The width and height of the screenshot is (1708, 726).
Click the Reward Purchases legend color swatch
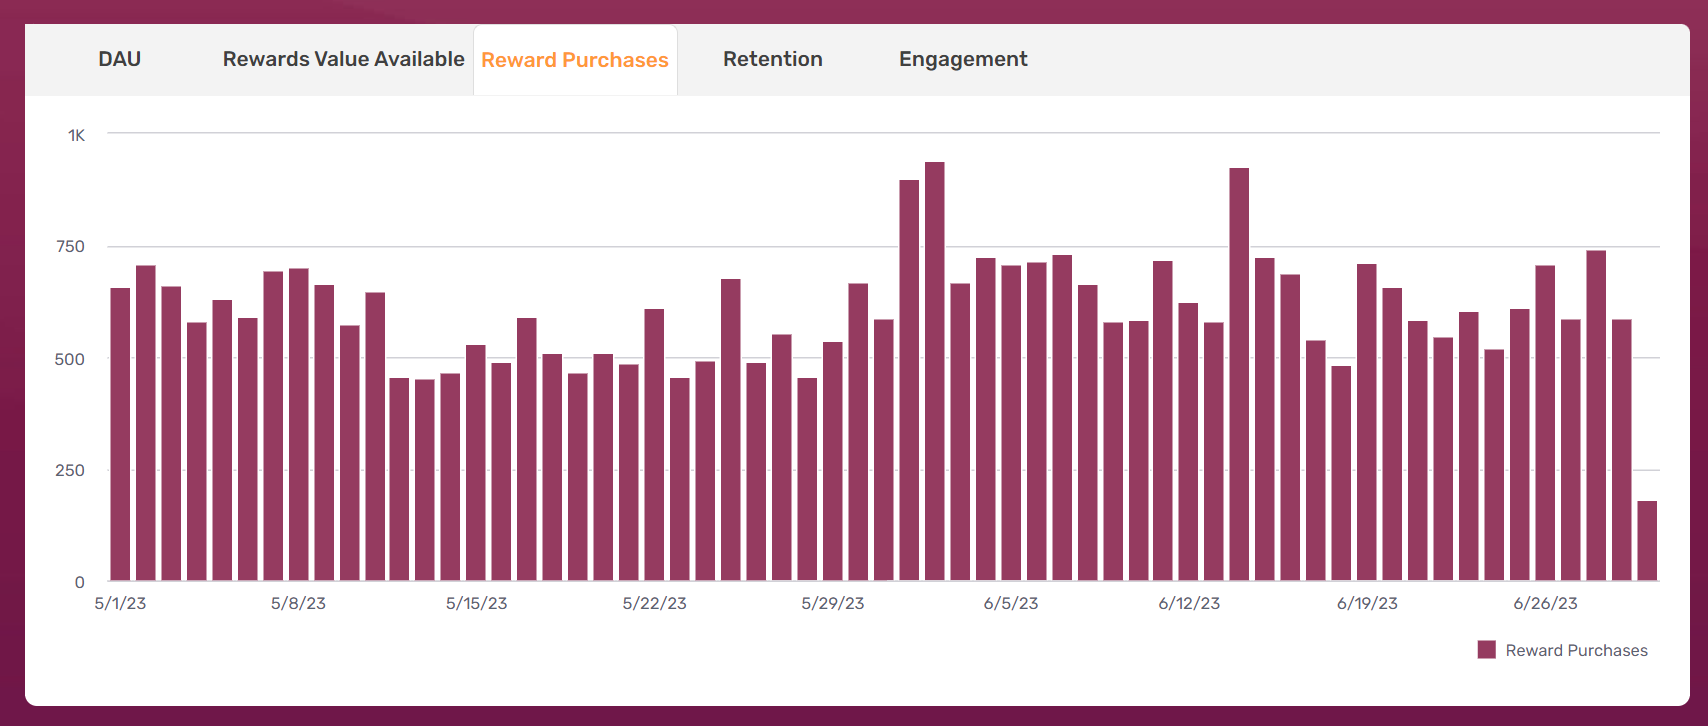pos(1486,650)
